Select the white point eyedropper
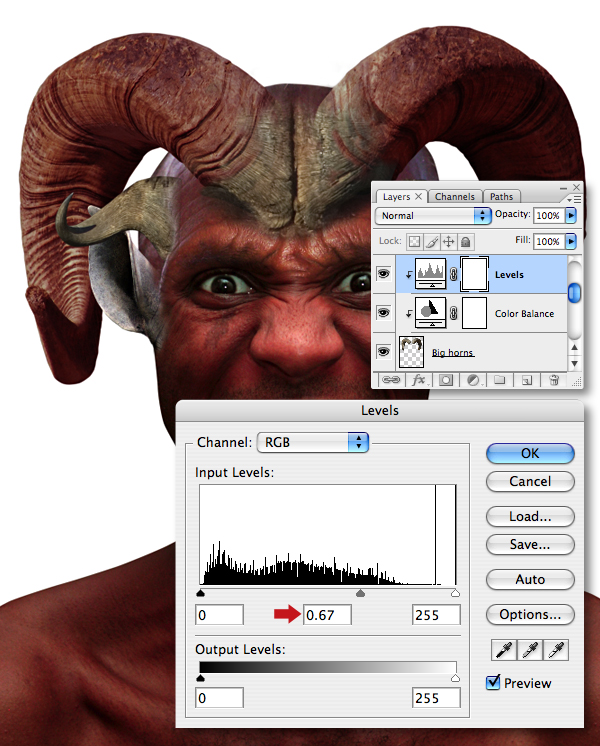The image size is (600, 746). pos(556,650)
